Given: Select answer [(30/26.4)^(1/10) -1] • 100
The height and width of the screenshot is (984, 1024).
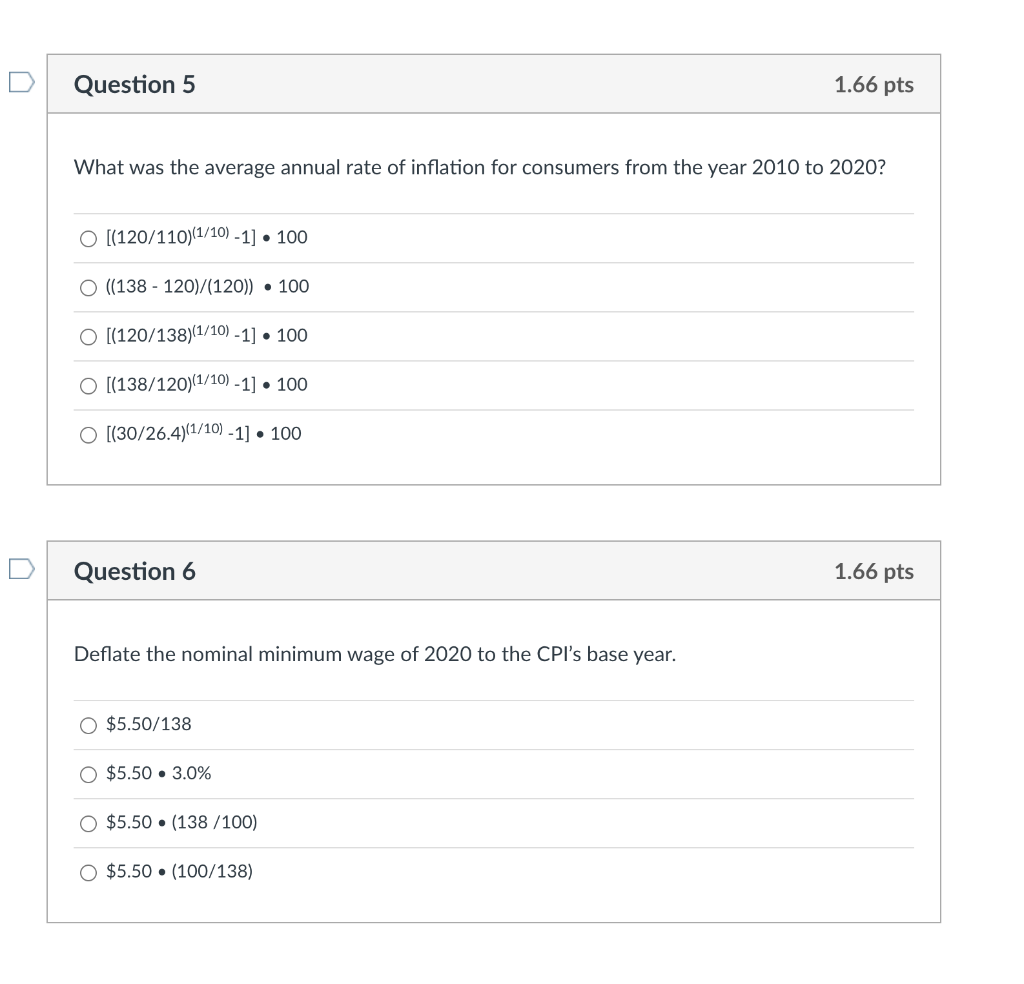Looking at the screenshot, I should pyautogui.click(x=88, y=434).
